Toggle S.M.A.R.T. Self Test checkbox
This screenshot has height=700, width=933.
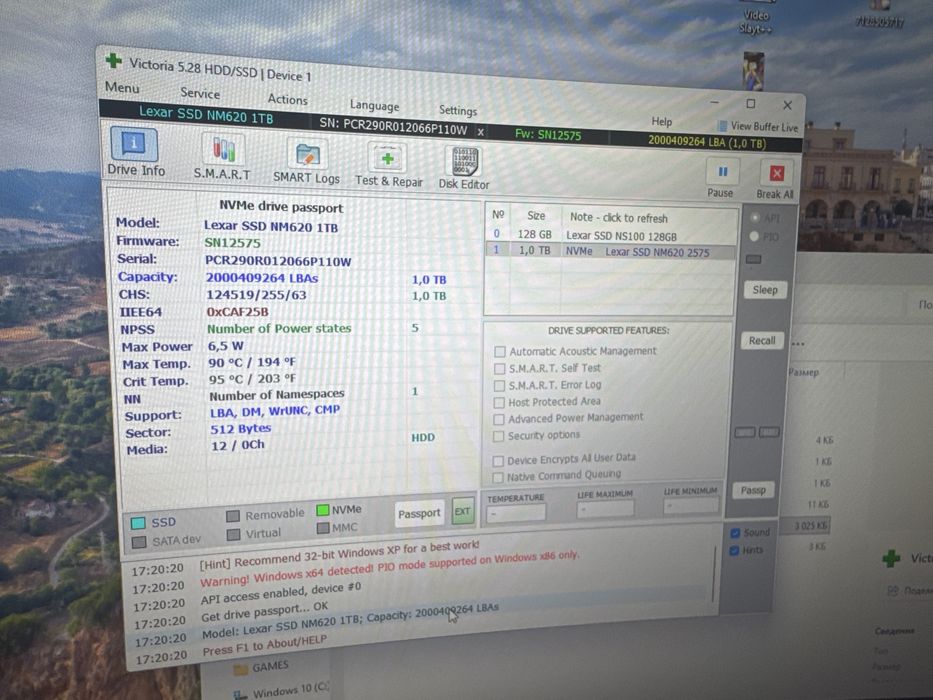tap(500, 369)
